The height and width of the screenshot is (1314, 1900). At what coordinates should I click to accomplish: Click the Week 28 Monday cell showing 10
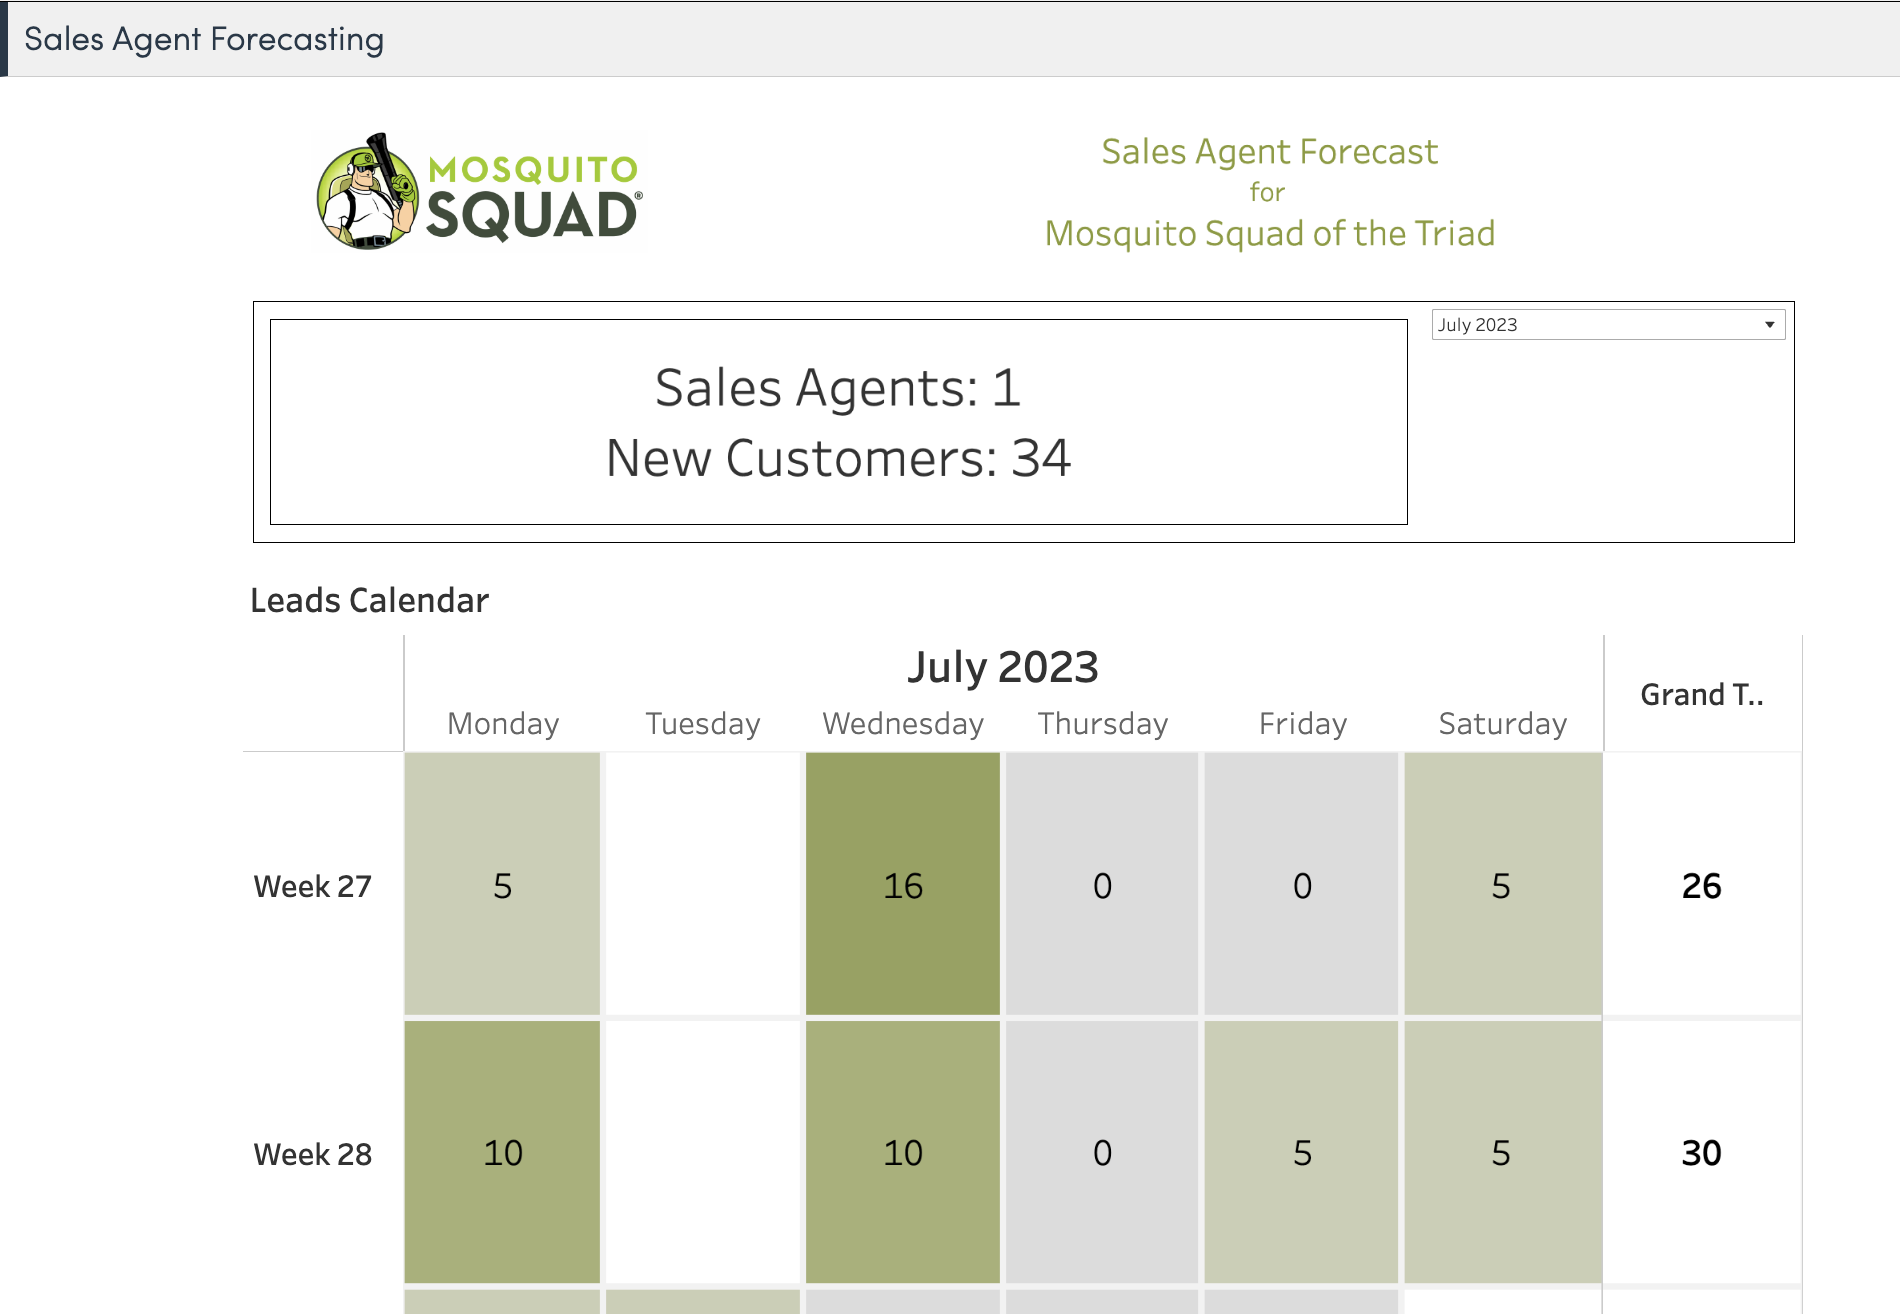(502, 1153)
